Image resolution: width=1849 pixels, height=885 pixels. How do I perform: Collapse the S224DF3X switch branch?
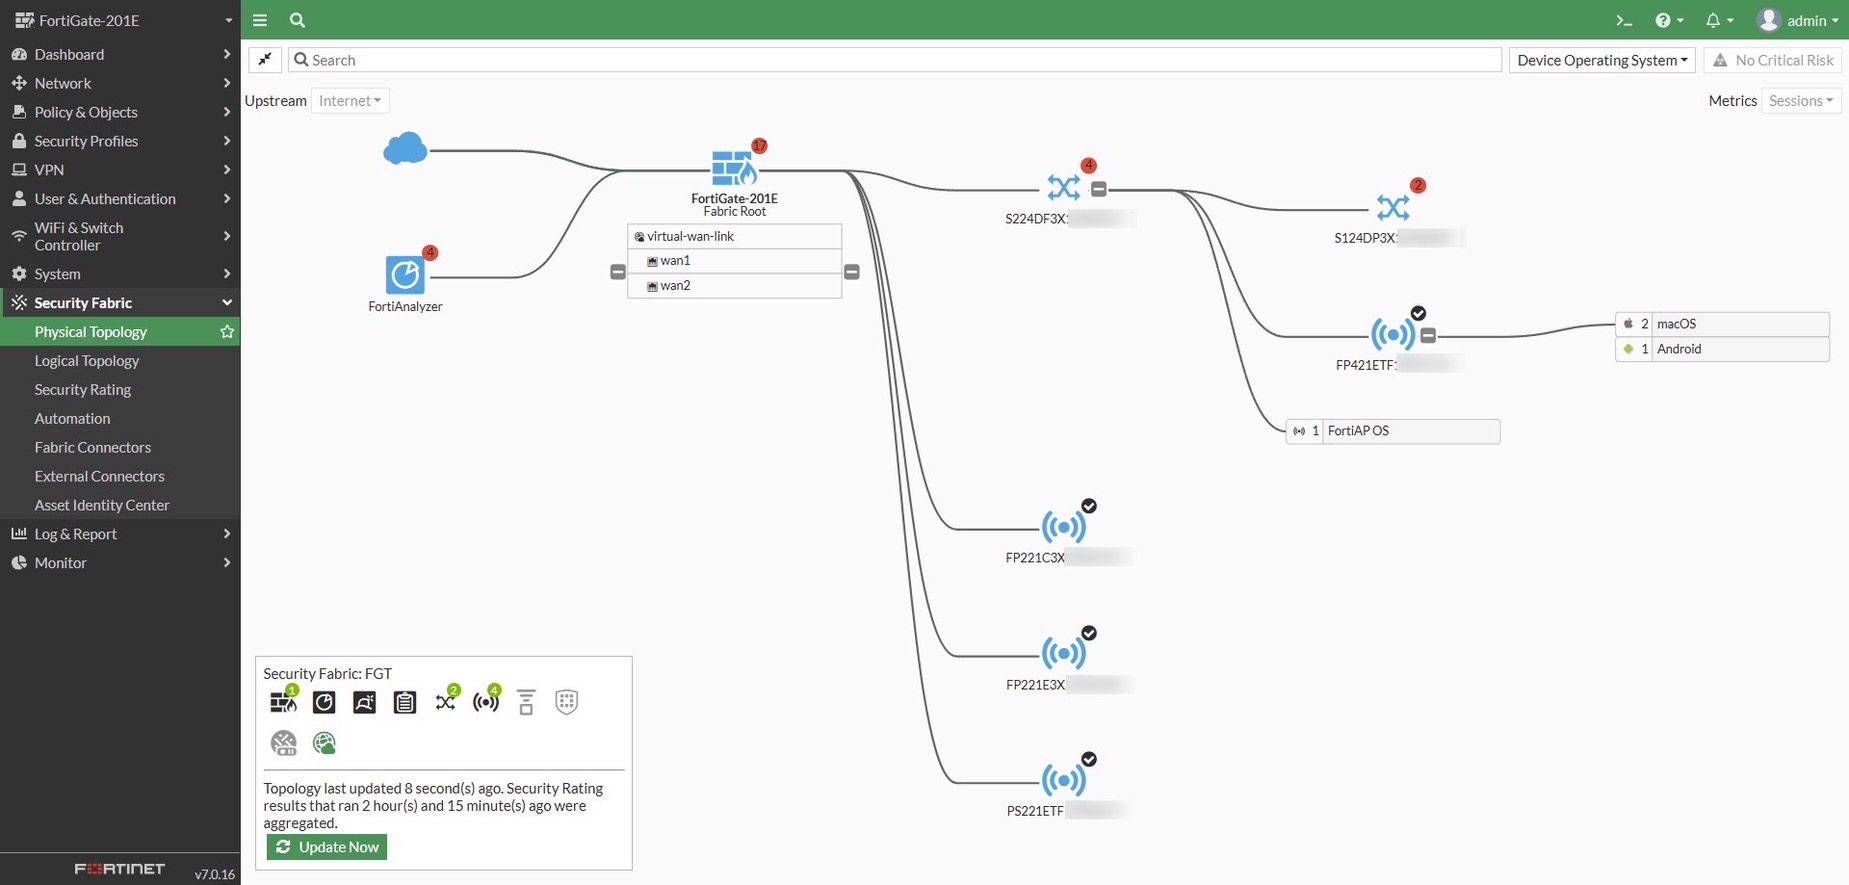click(x=1099, y=189)
